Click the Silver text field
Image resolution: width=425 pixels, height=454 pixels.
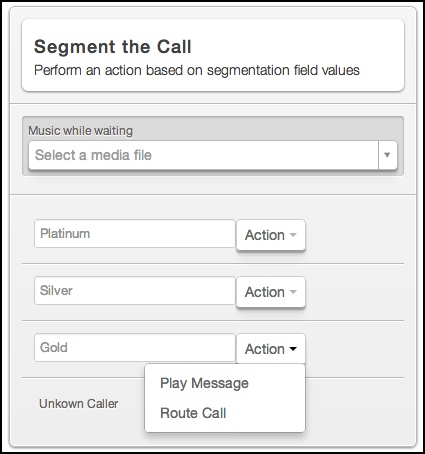(135, 290)
